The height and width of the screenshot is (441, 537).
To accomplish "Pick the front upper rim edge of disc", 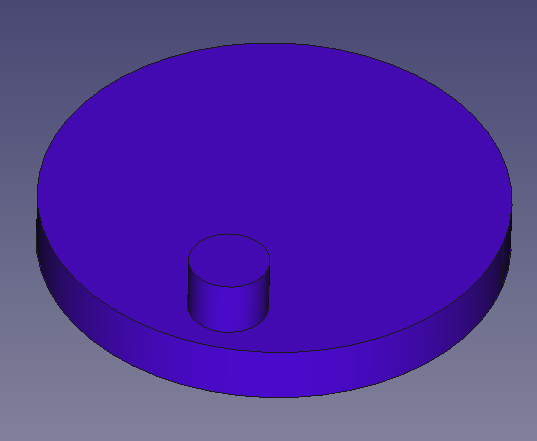I will (x=274, y=352).
